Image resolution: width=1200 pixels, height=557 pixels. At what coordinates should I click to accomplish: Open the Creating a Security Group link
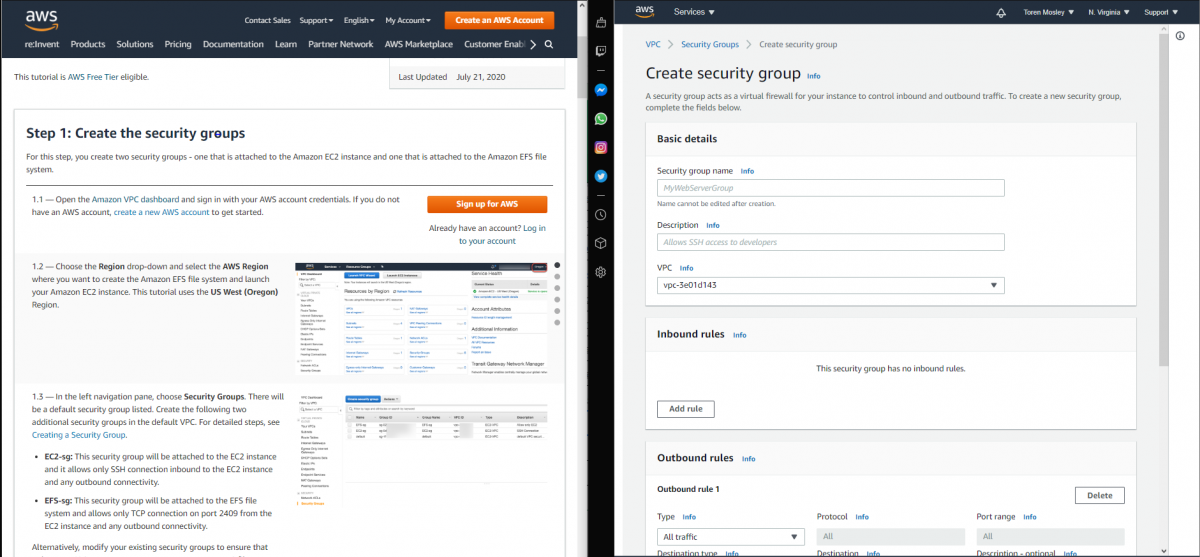point(79,435)
